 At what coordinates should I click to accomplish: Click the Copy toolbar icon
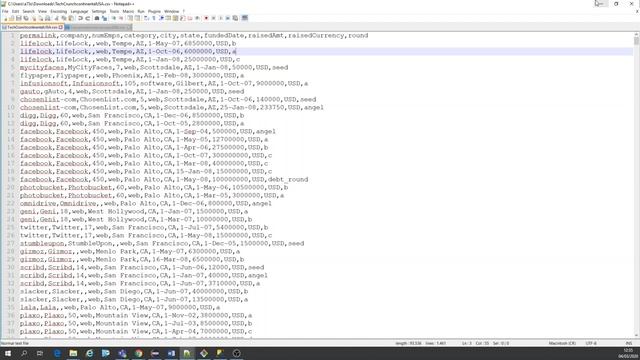click(x=64, y=18)
